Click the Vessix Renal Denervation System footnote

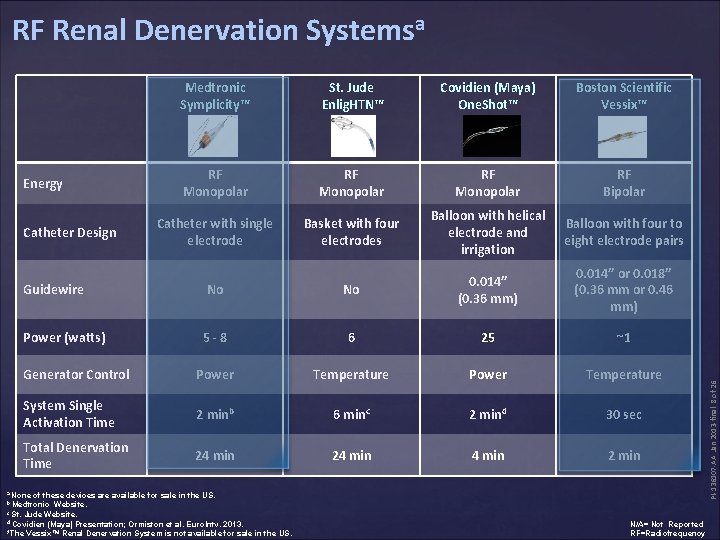click(x=150, y=533)
